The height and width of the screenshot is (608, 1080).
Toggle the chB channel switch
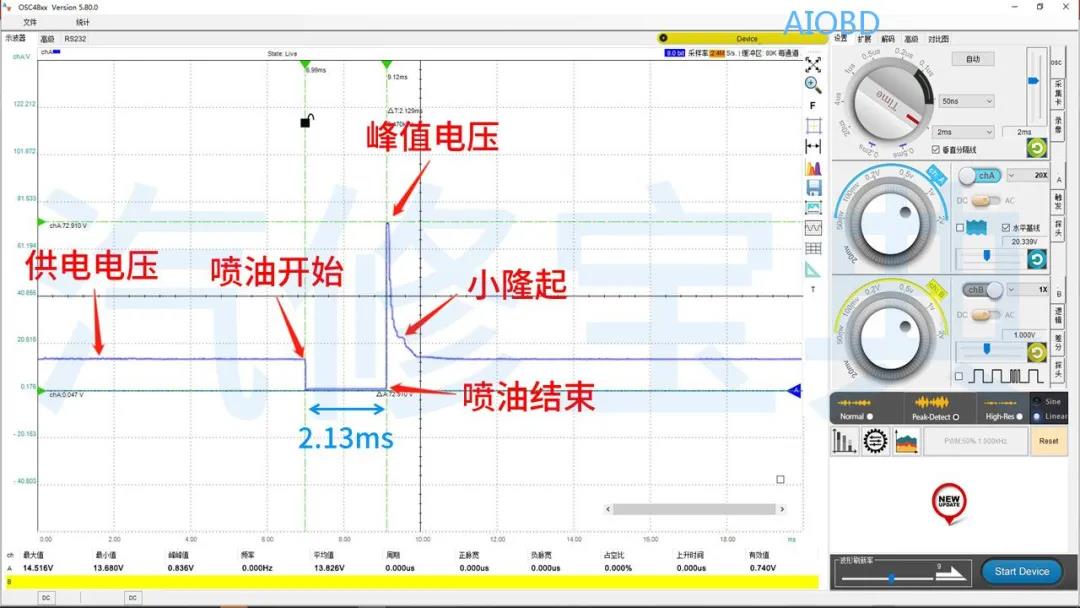[x=983, y=290]
